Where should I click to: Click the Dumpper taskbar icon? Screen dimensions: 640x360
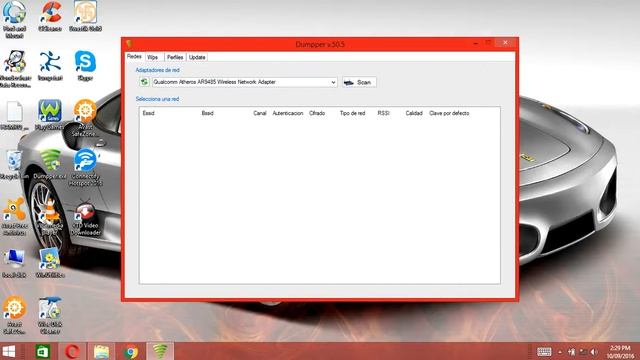click(160, 351)
